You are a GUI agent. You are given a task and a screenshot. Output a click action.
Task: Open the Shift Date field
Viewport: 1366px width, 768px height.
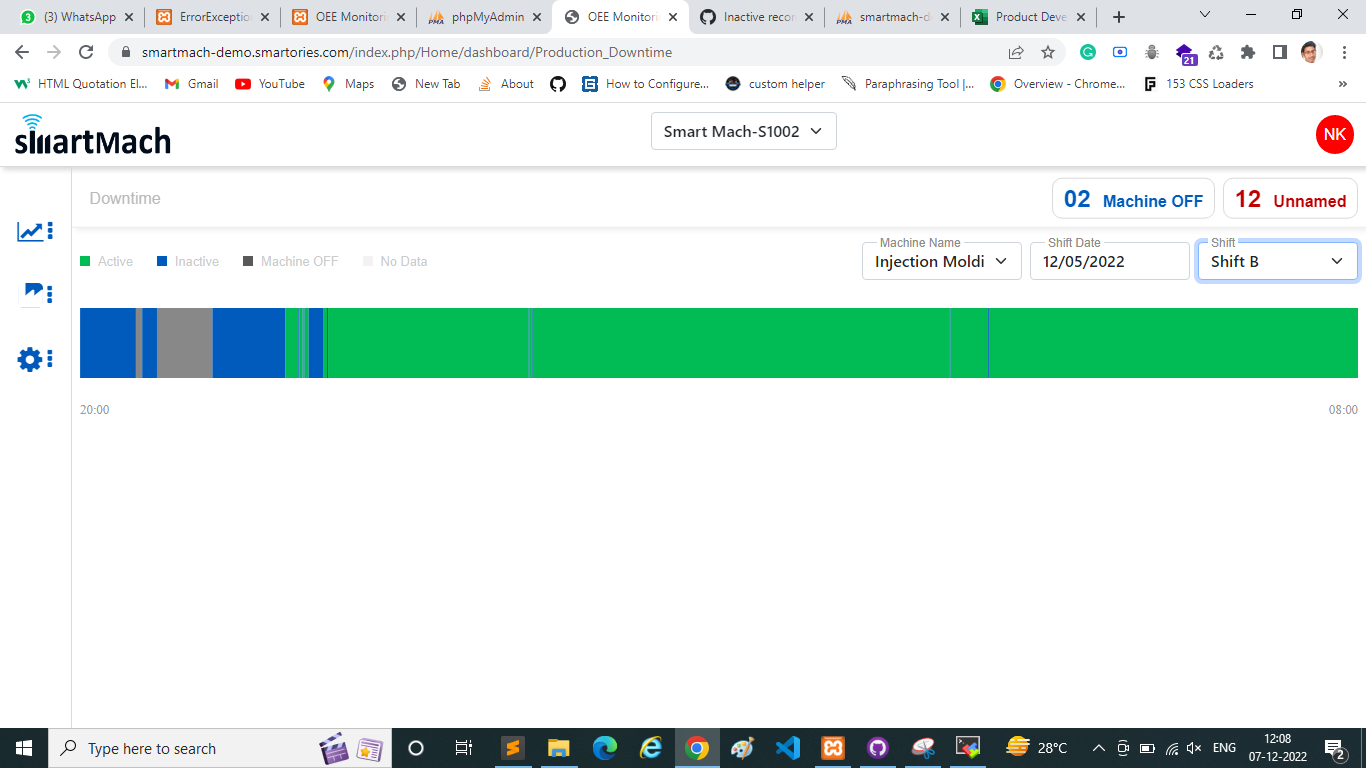[1108, 261]
